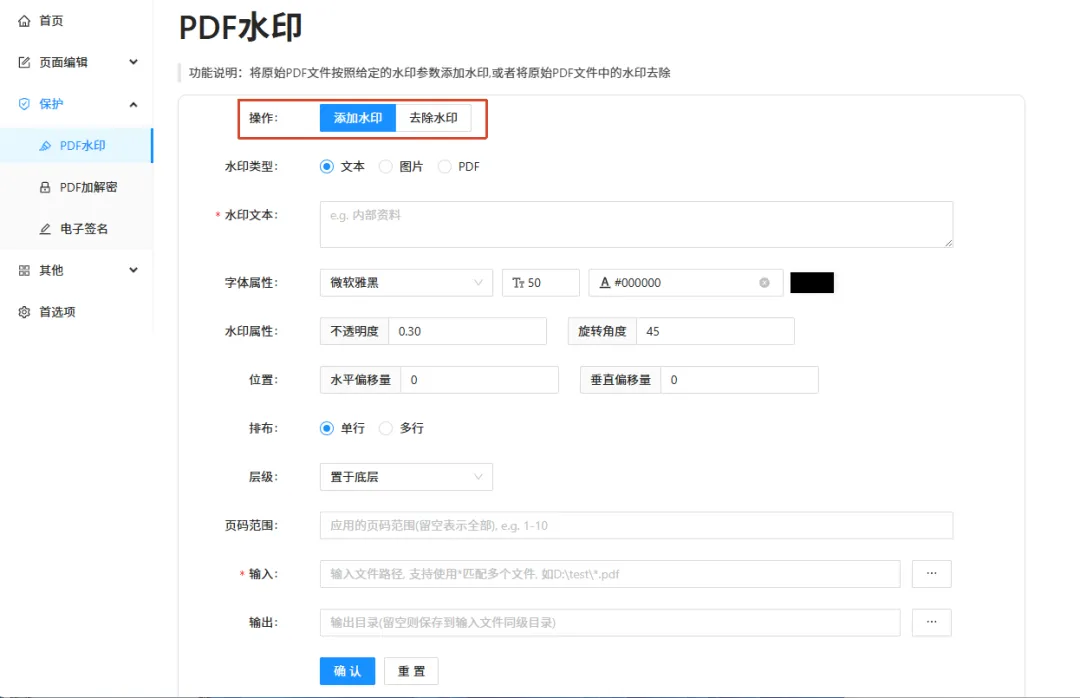Click the font size Tr icon

point(518,283)
